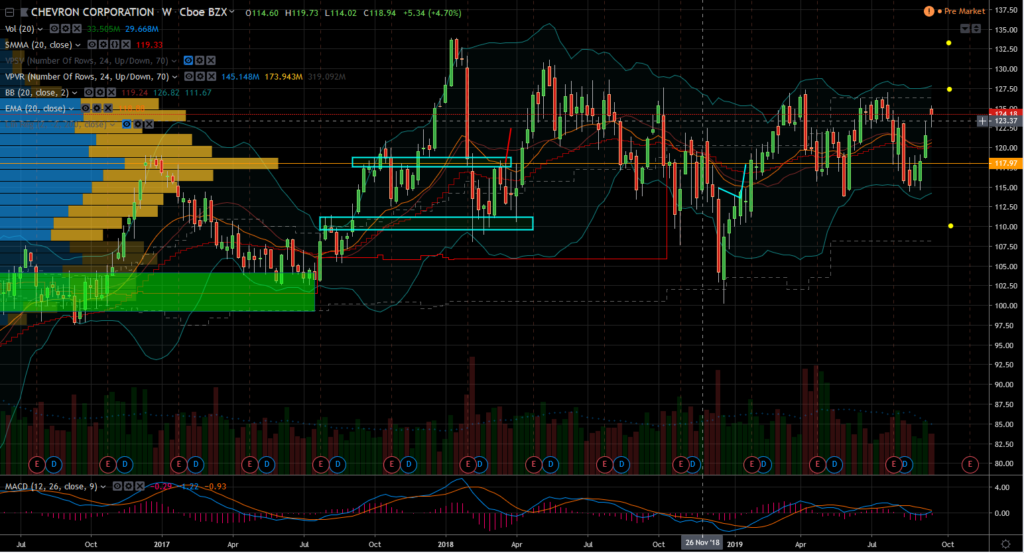Toggle visibility of the EMA indicator
Screen dimensions: 1024x553
86,108
